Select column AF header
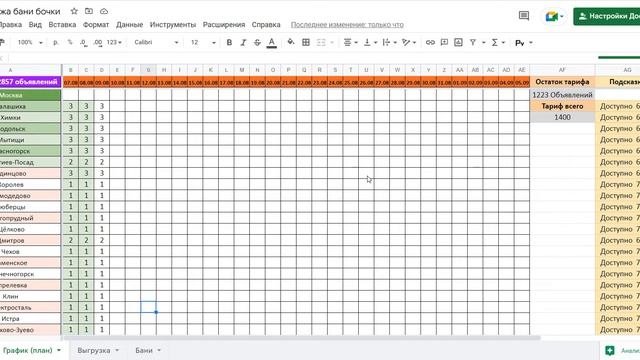Screen dimensions: 640x360 562,70
